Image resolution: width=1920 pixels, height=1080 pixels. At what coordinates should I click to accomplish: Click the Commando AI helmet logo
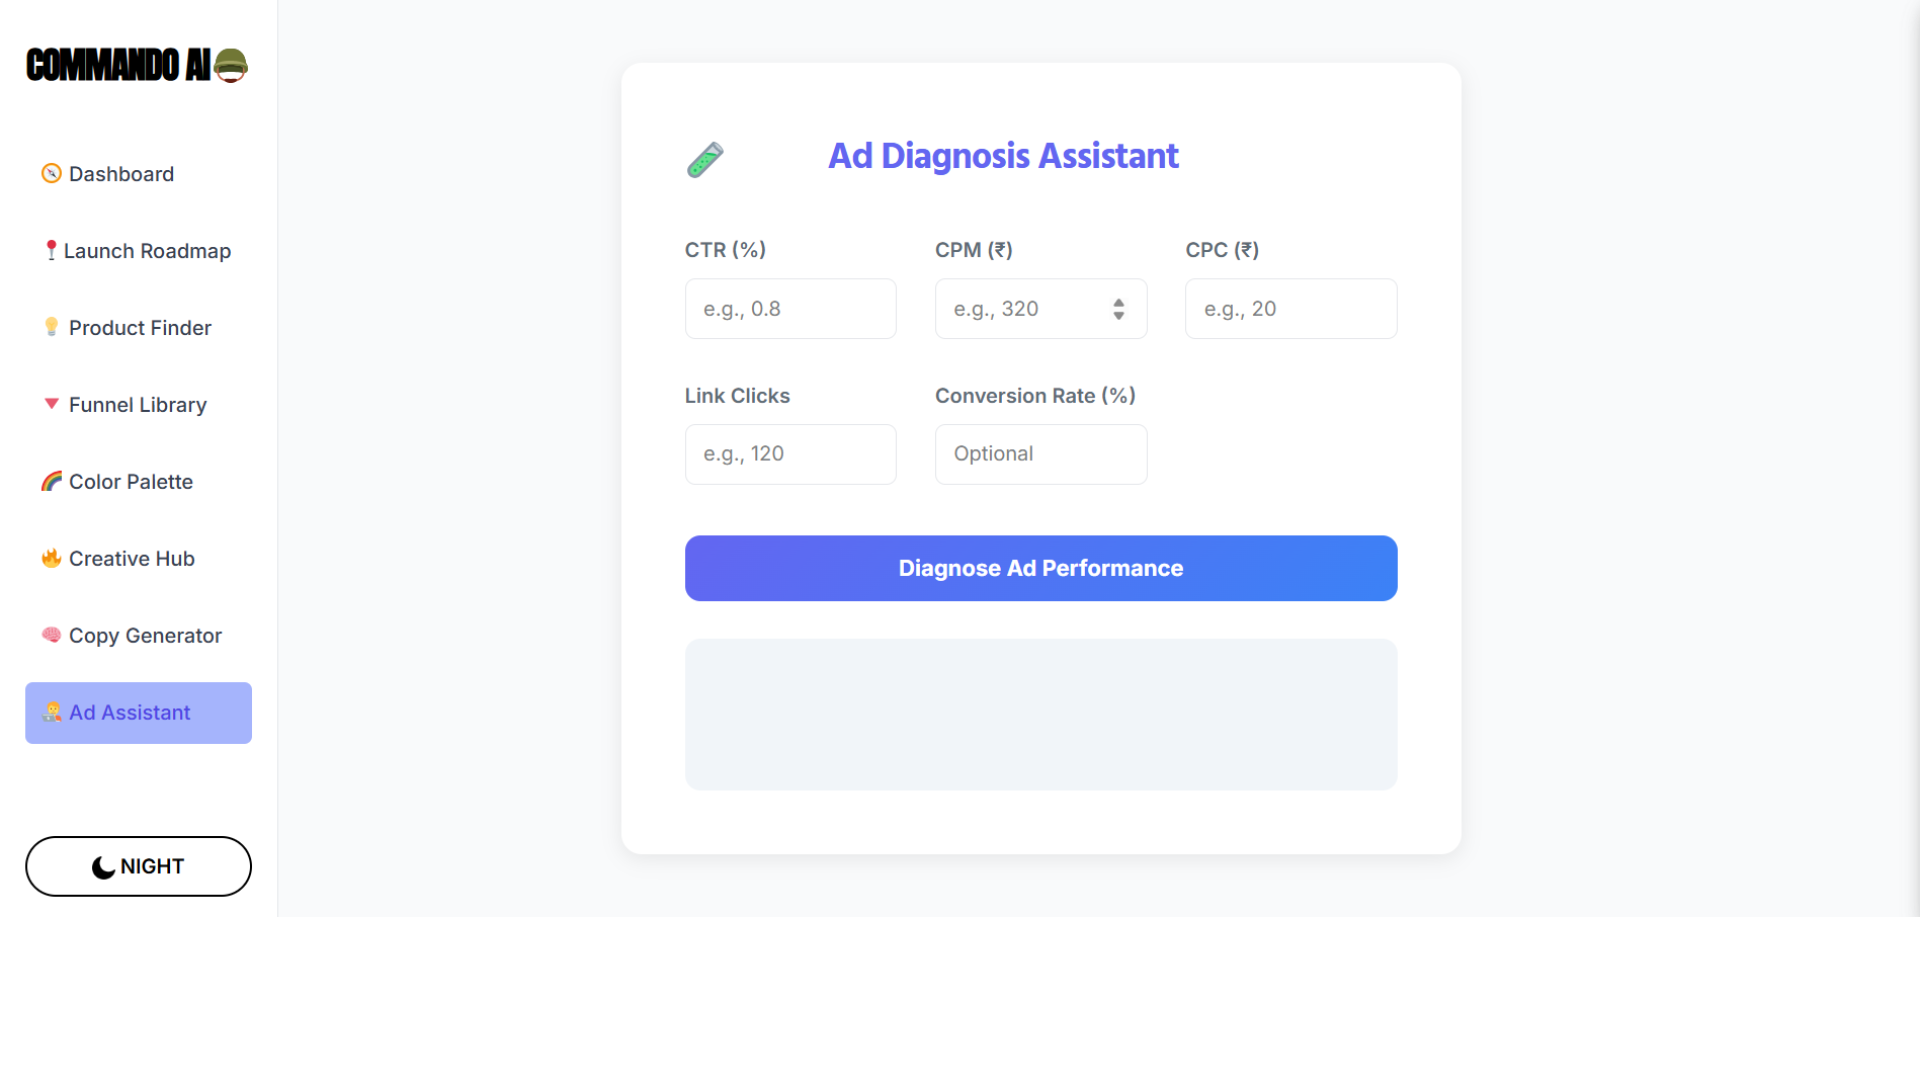tap(231, 66)
